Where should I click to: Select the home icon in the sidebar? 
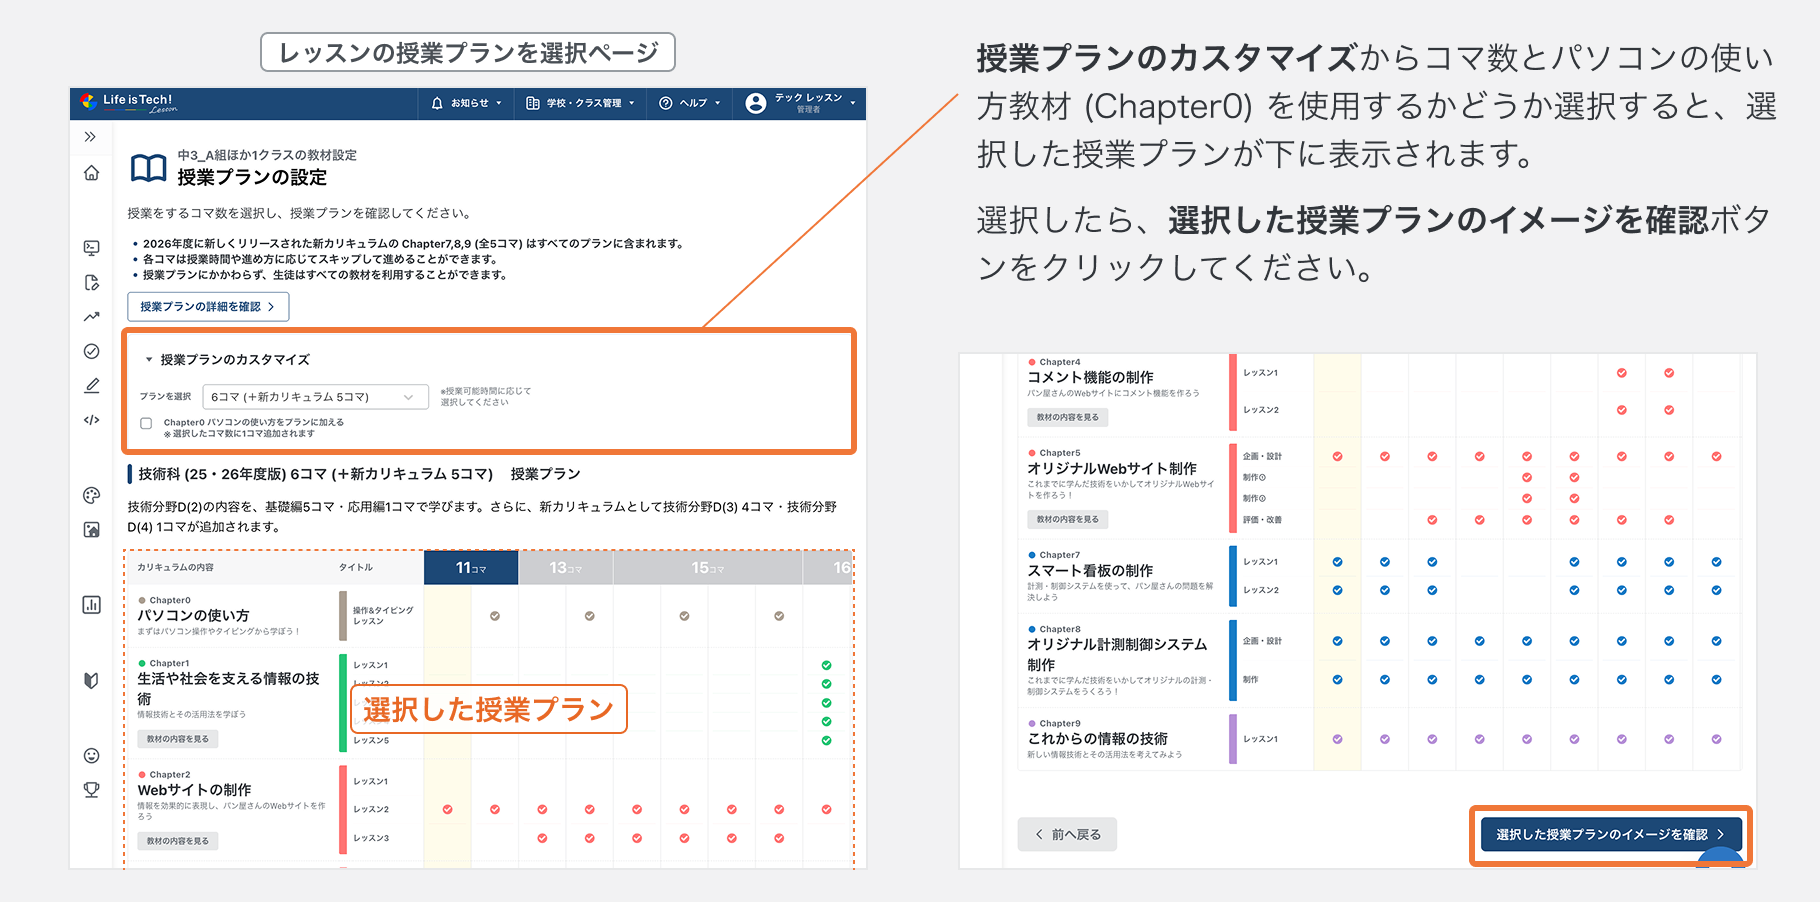91,172
